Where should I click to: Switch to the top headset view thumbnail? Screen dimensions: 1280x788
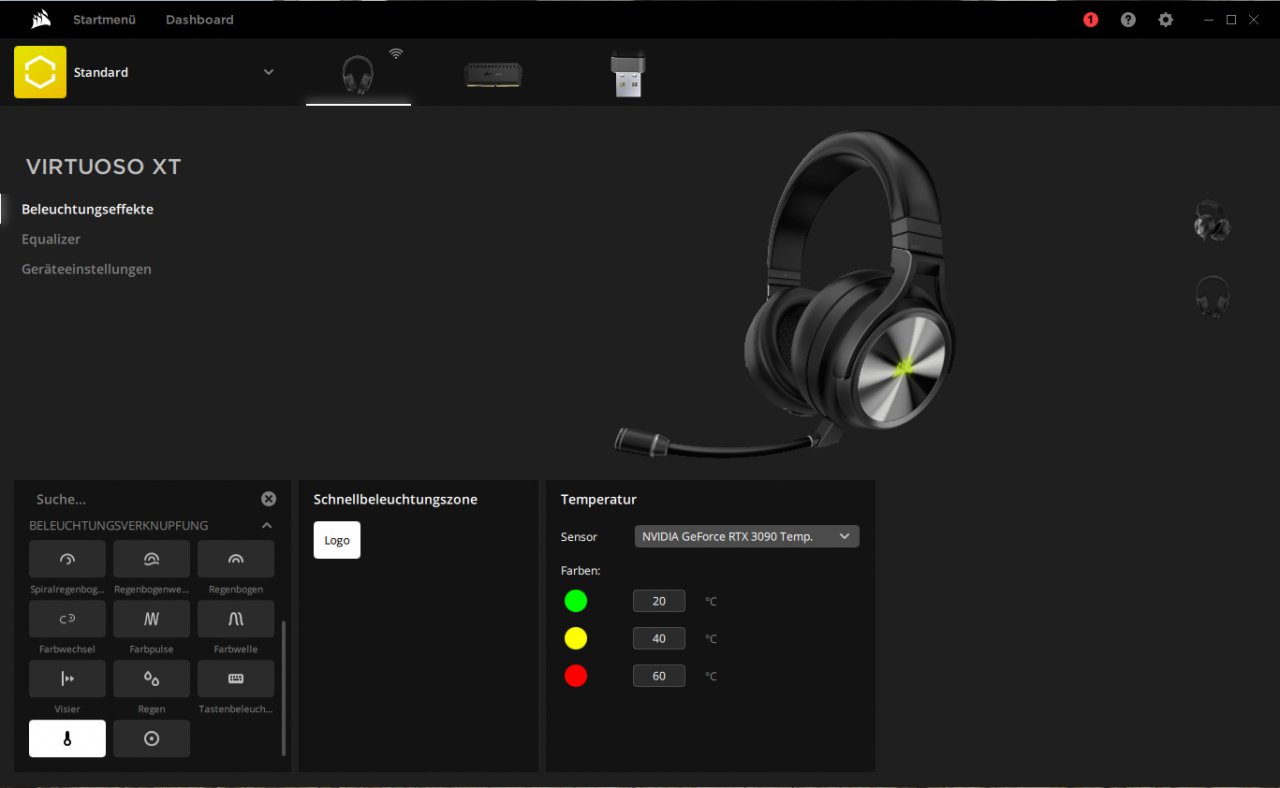click(x=1212, y=221)
